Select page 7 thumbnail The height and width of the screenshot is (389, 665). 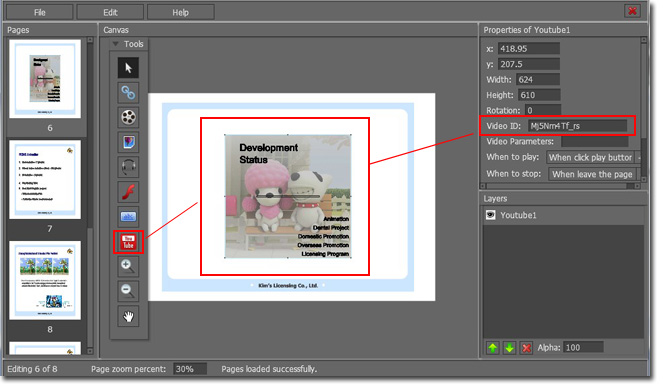pyautogui.click(x=45, y=180)
